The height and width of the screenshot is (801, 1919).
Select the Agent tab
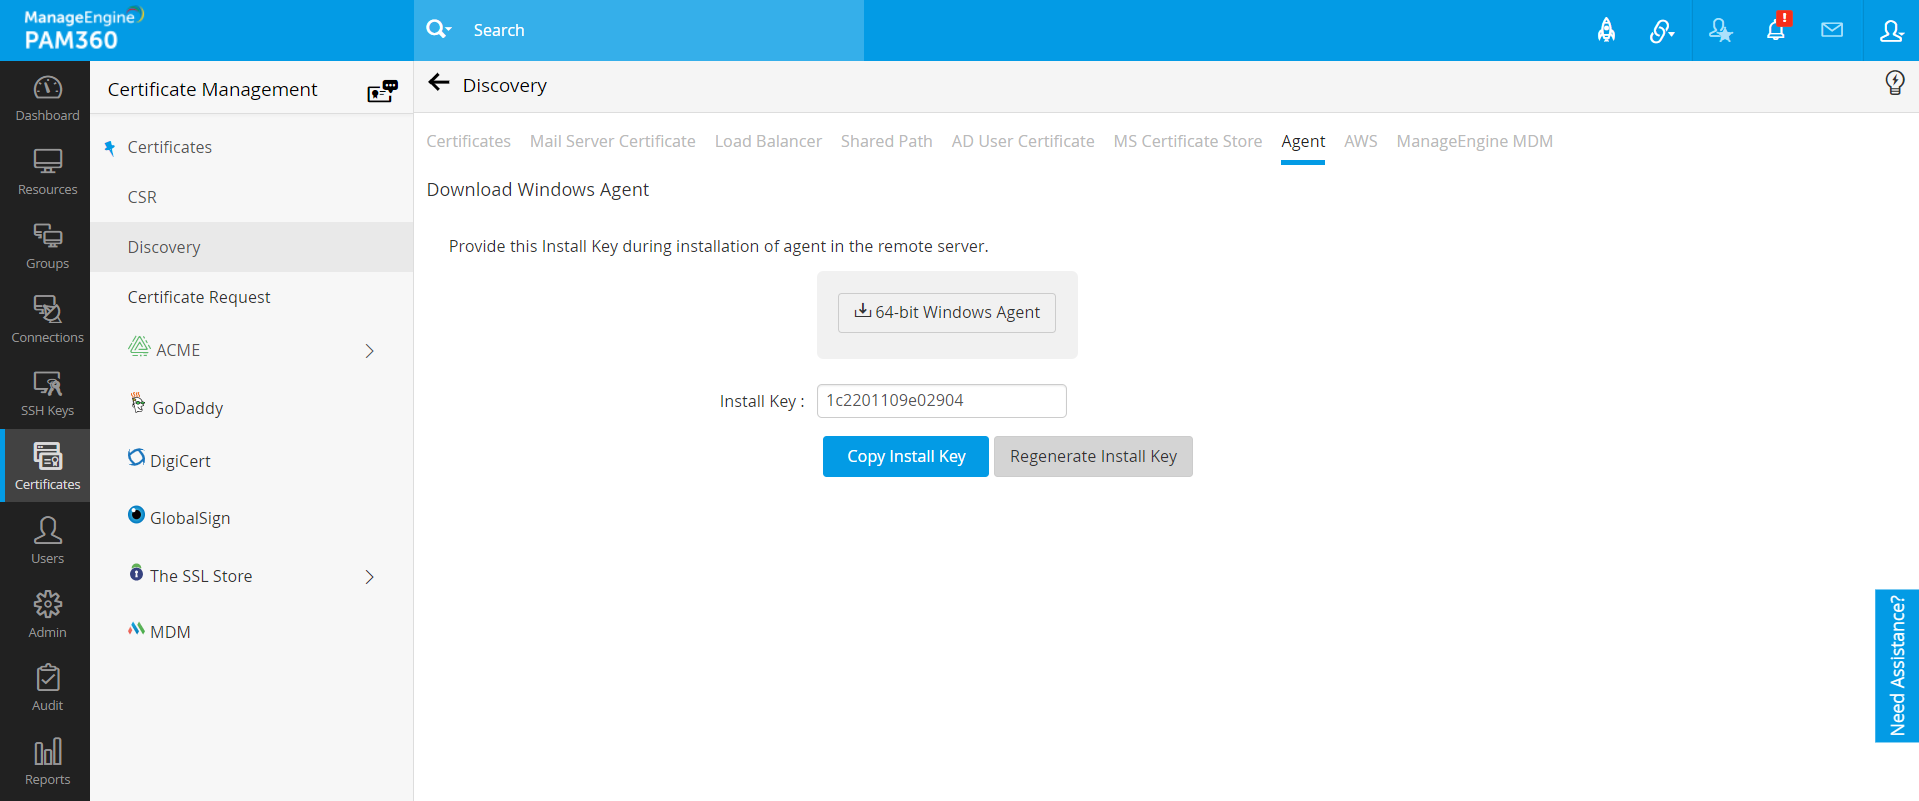(1303, 142)
